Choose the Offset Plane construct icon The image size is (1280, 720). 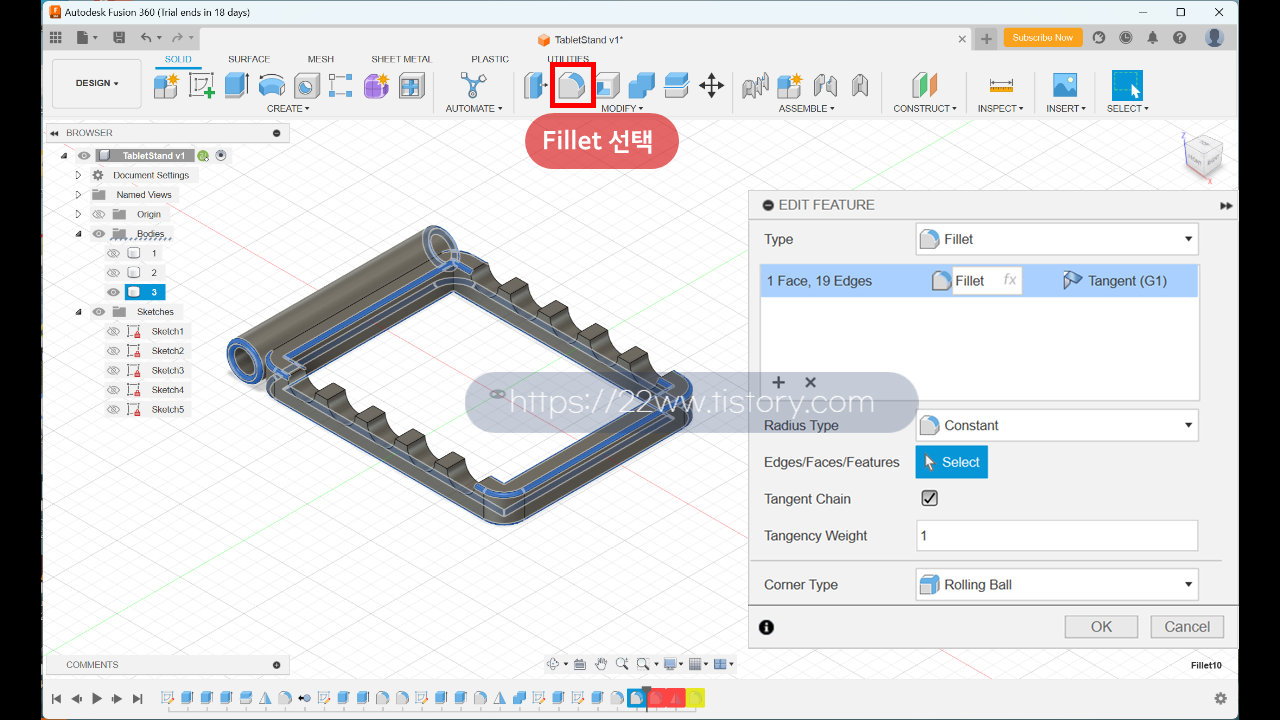[925, 85]
